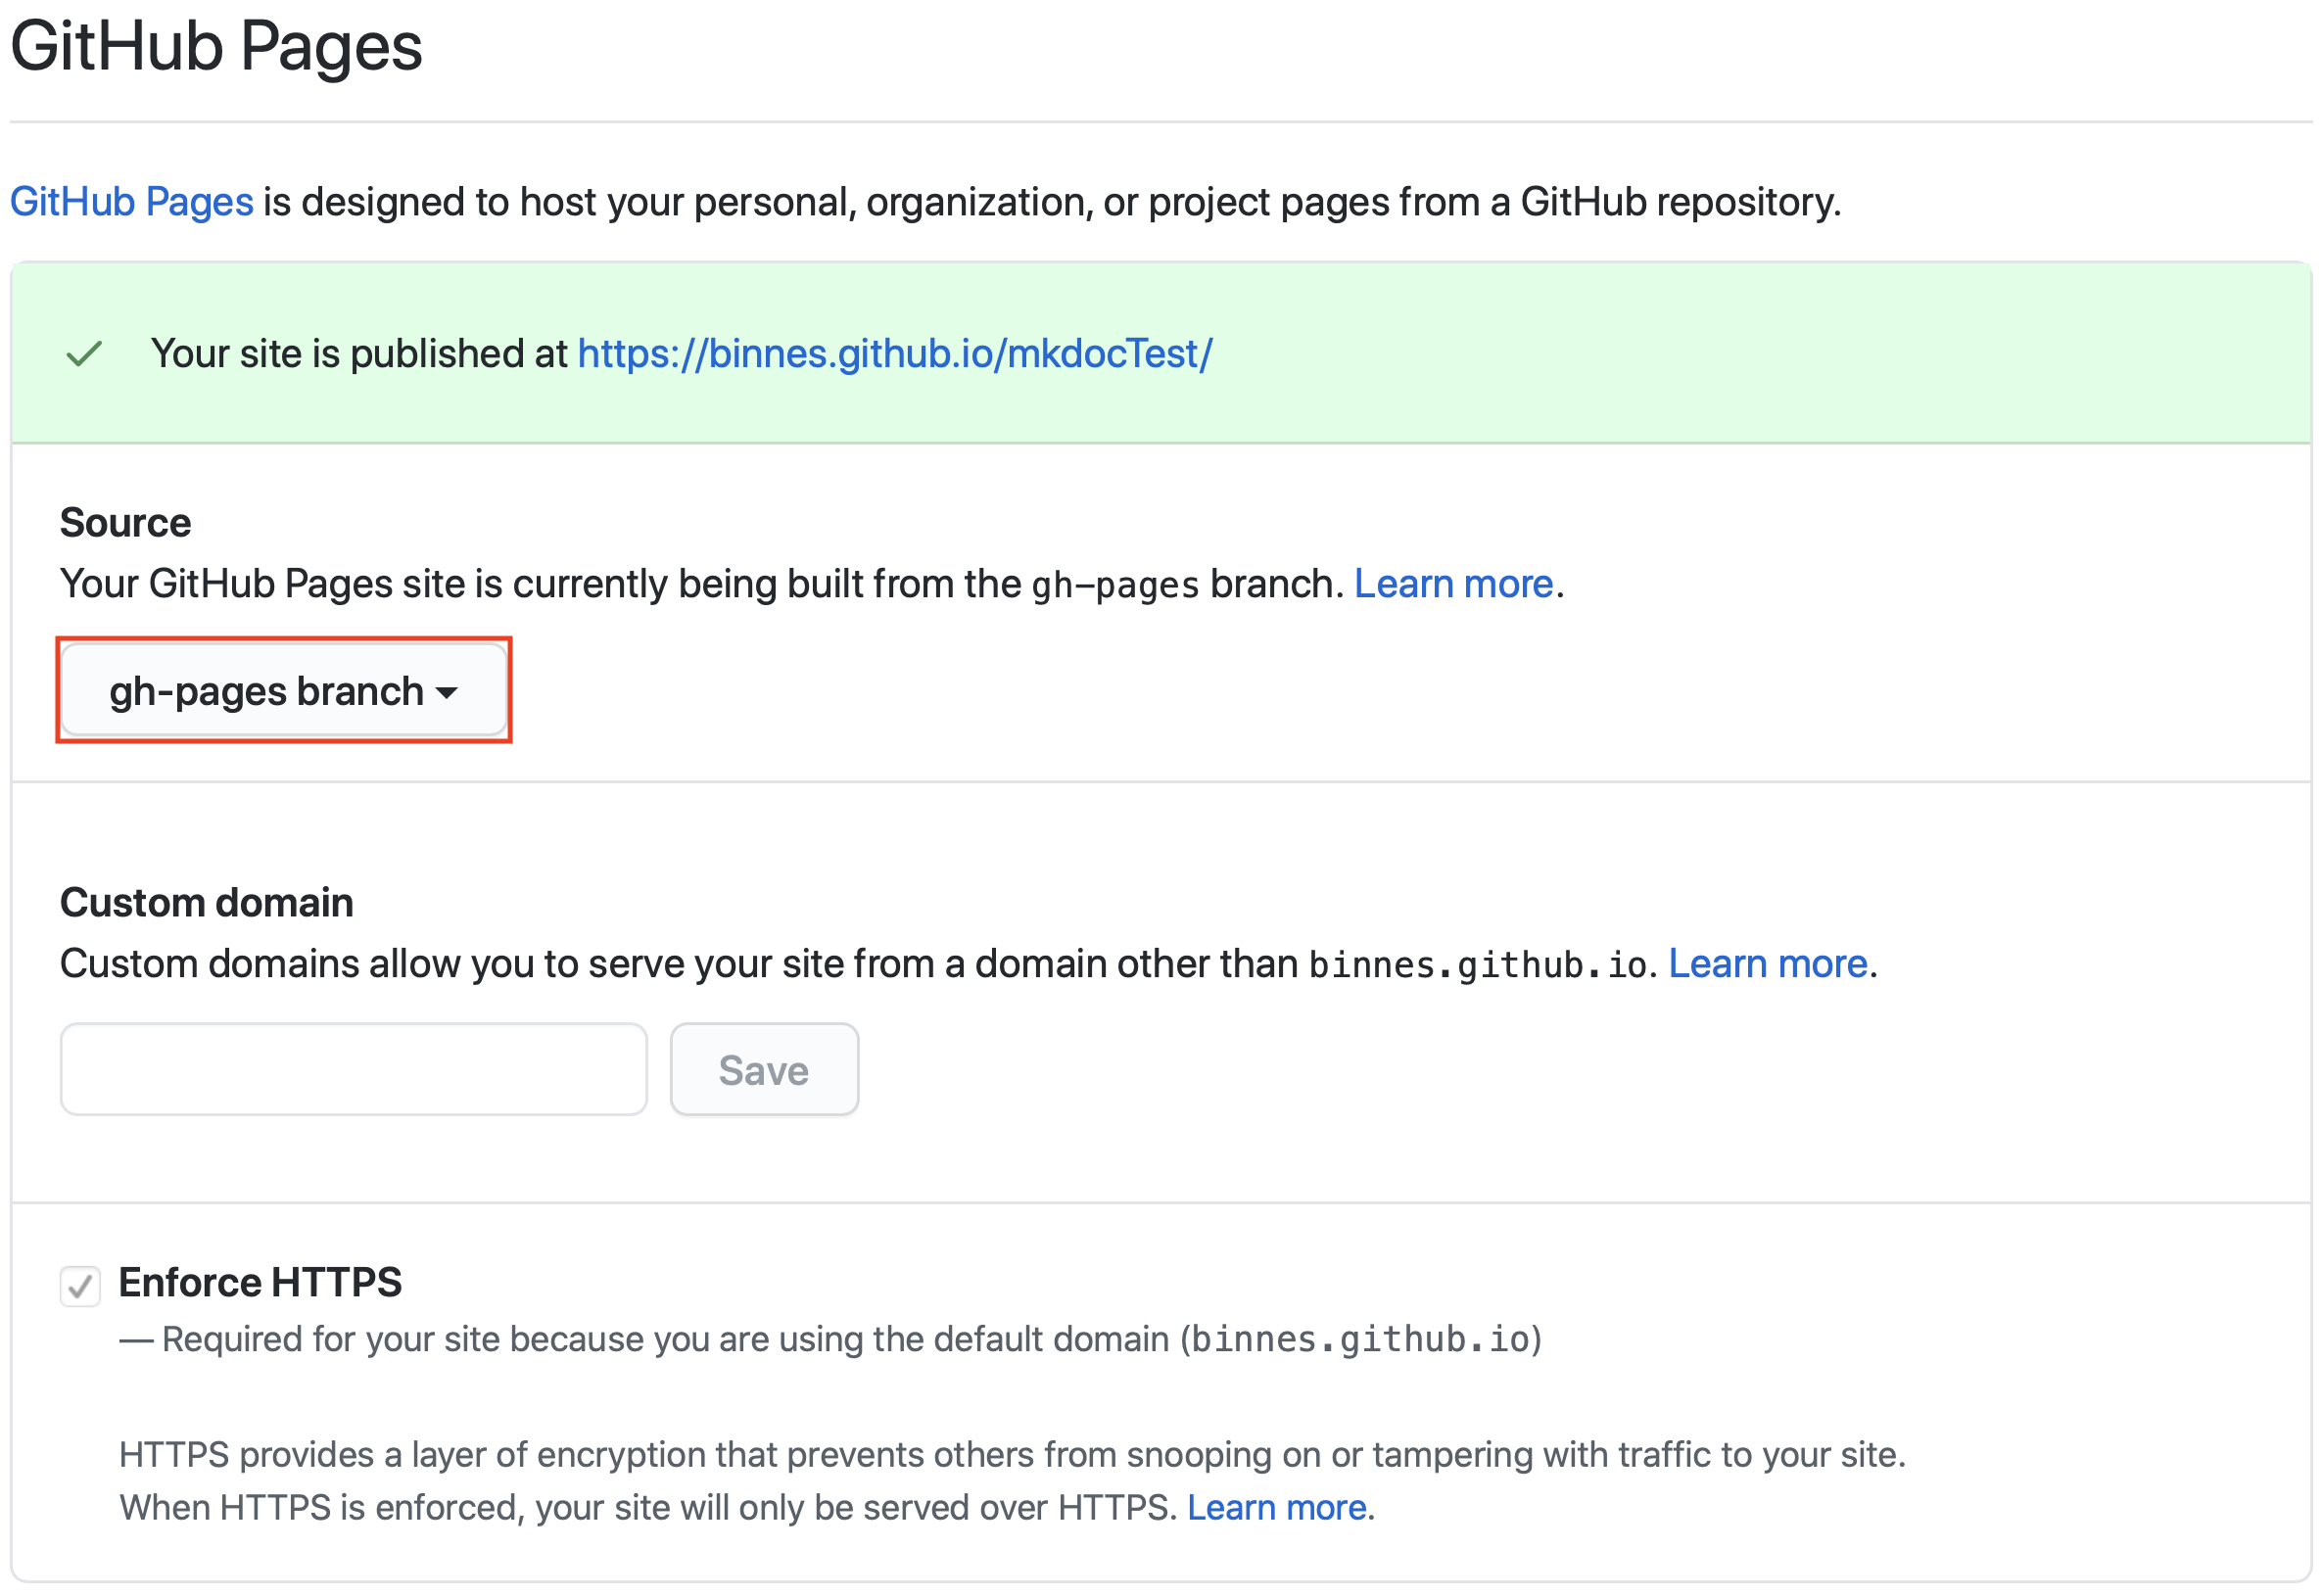Image resolution: width=2321 pixels, height=1596 pixels.
Task: Click the Enforce HTTPS label text
Action: (260, 1283)
